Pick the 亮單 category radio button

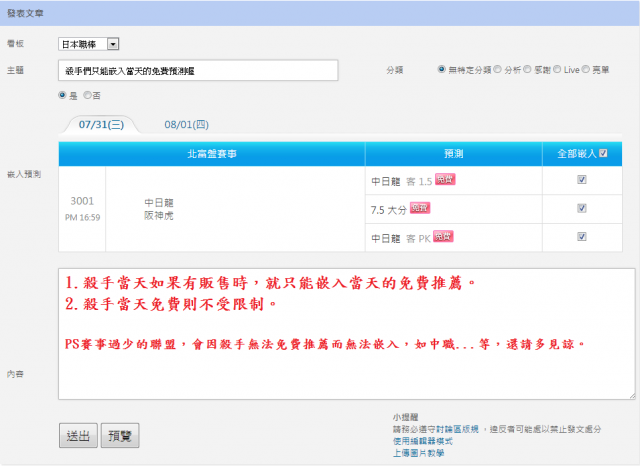tap(586, 70)
